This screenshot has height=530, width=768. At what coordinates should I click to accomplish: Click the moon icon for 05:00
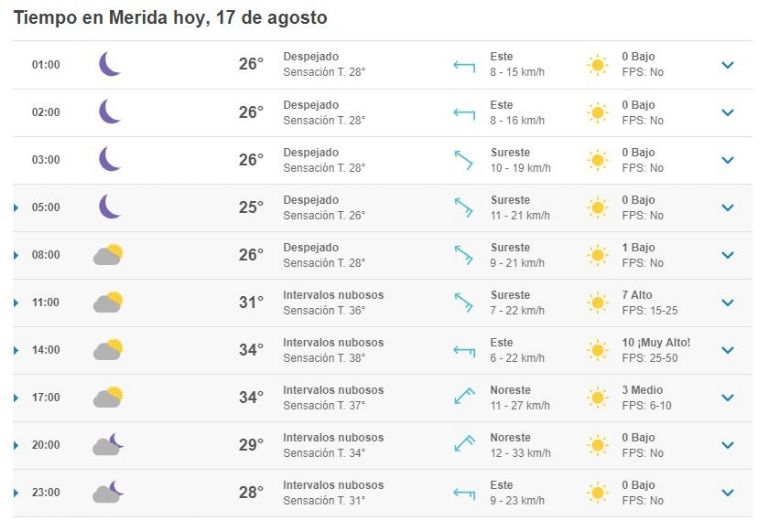[x=110, y=206]
